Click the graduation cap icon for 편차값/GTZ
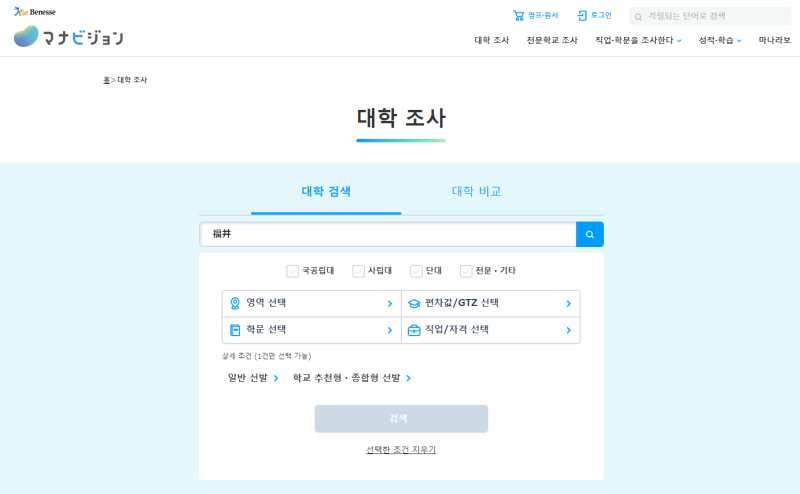The width and height of the screenshot is (800, 494). pyautogui.click(x=414, y=304)
